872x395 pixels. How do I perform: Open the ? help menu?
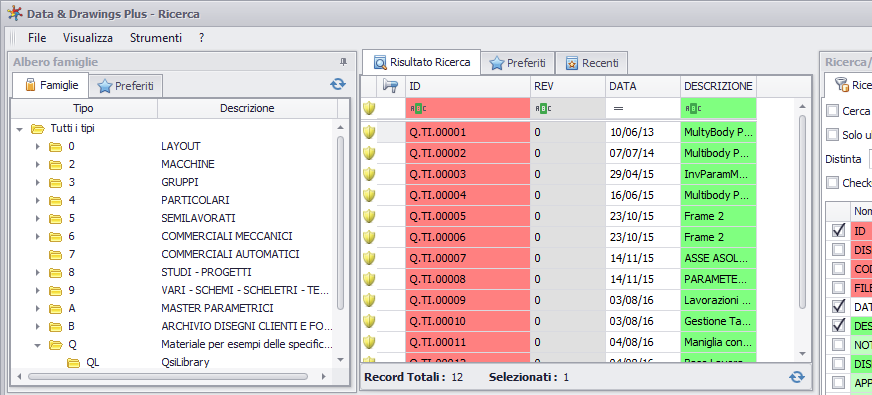click(x=201, y=38)
